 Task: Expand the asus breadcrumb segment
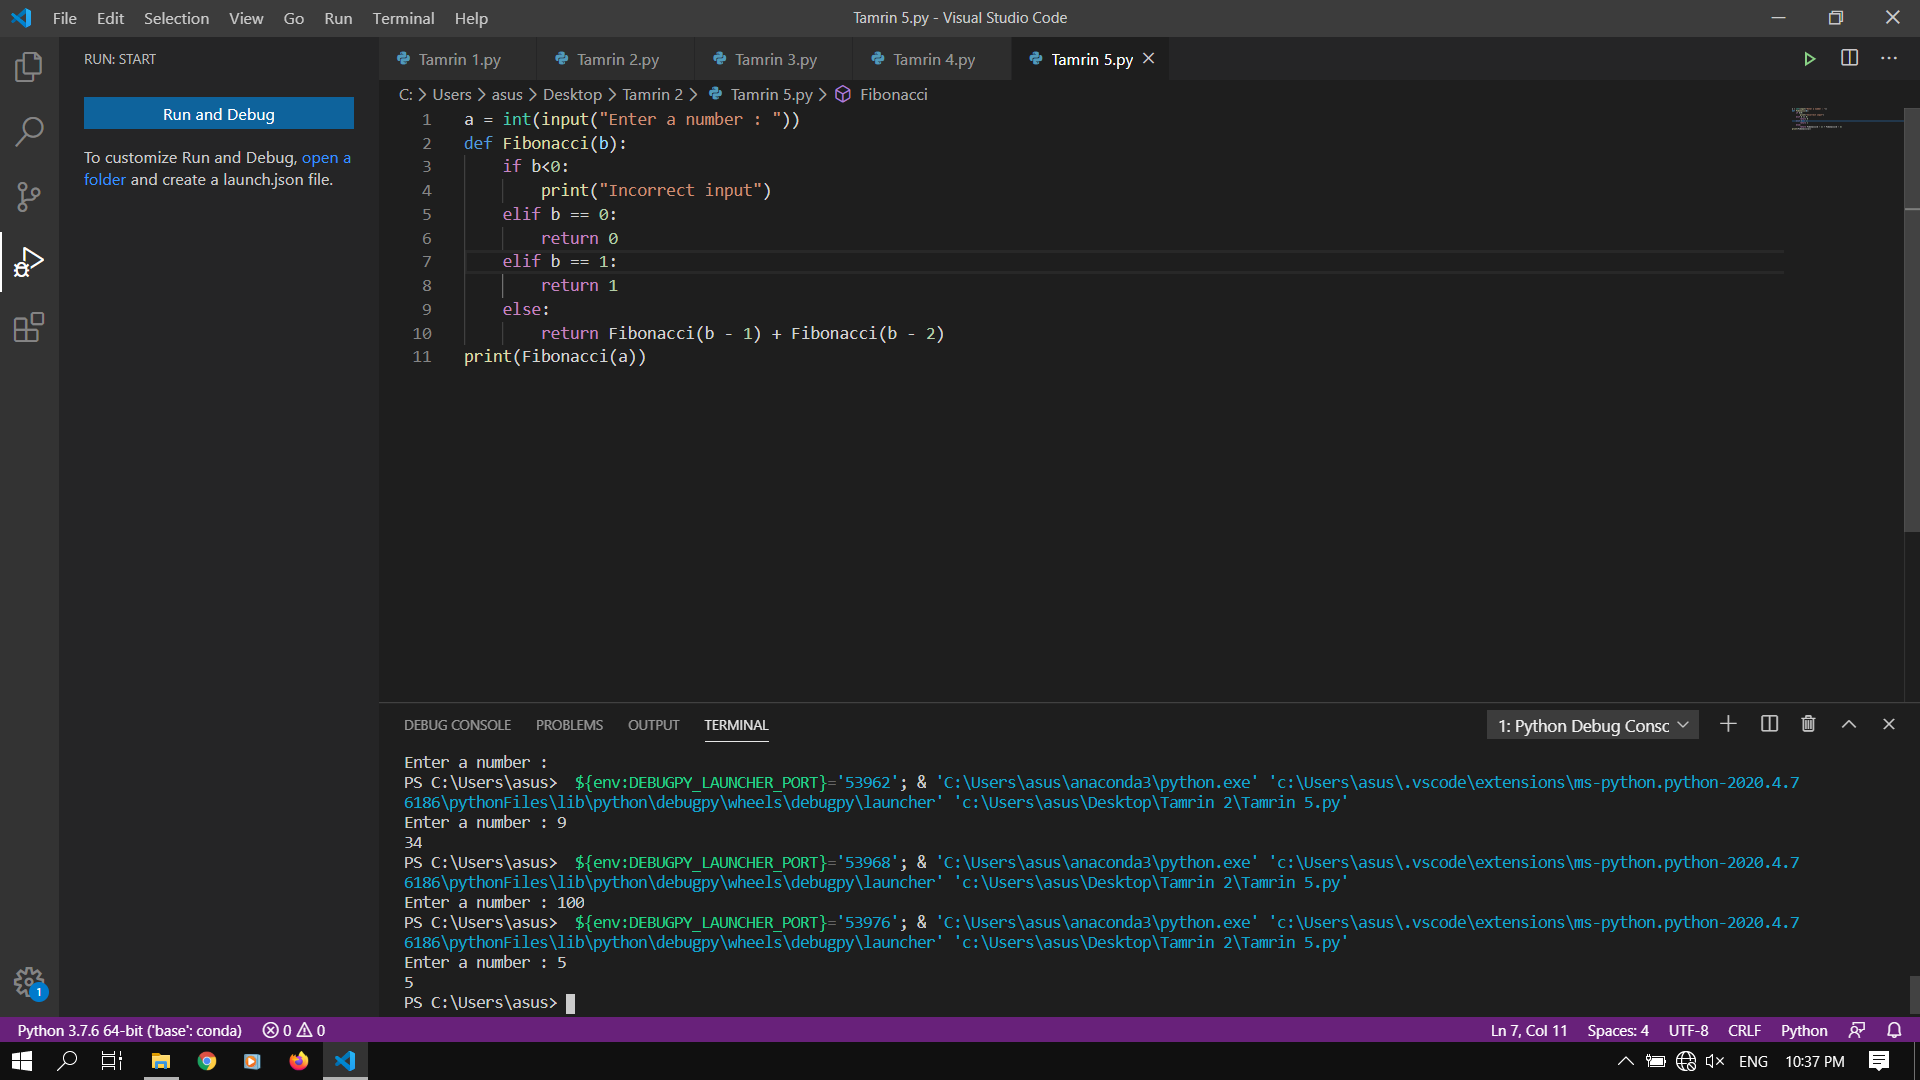(x=507, y=94)
